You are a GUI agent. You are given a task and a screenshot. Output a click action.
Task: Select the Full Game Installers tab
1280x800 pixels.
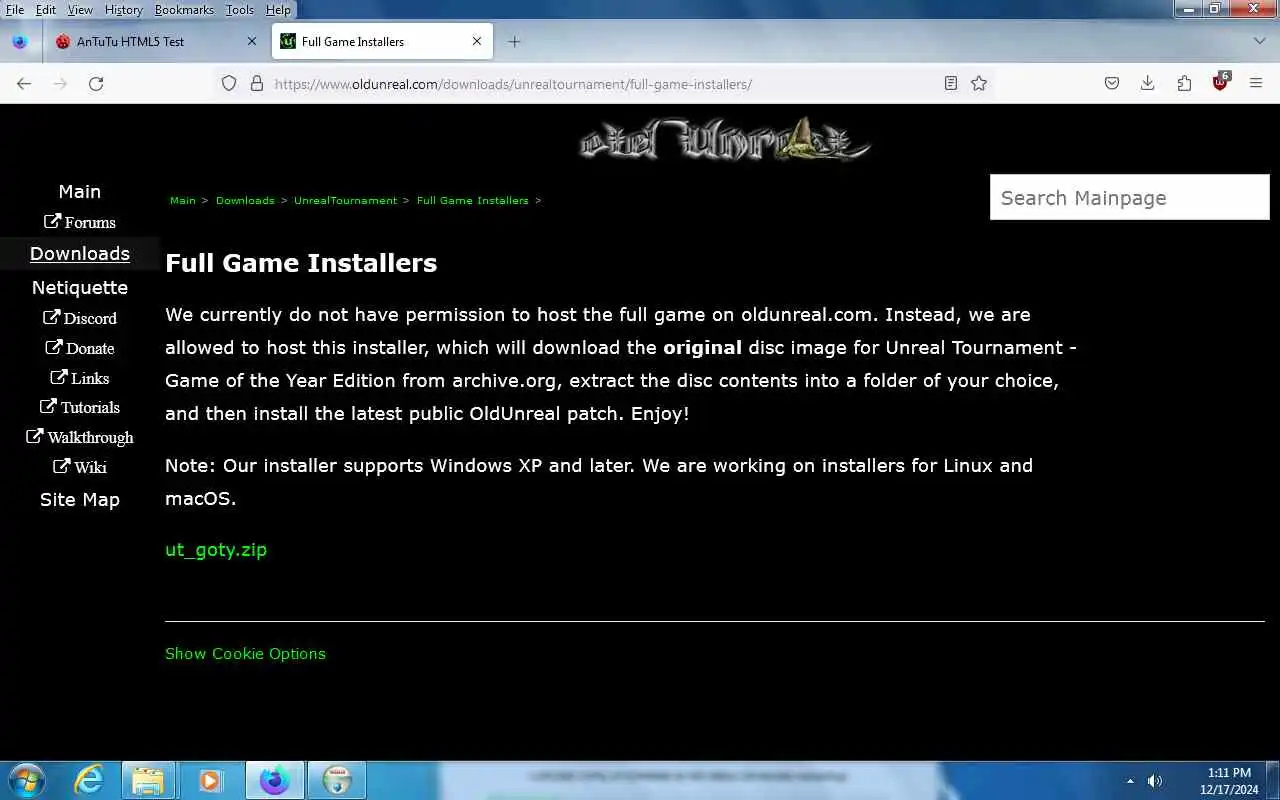point(382,42)
